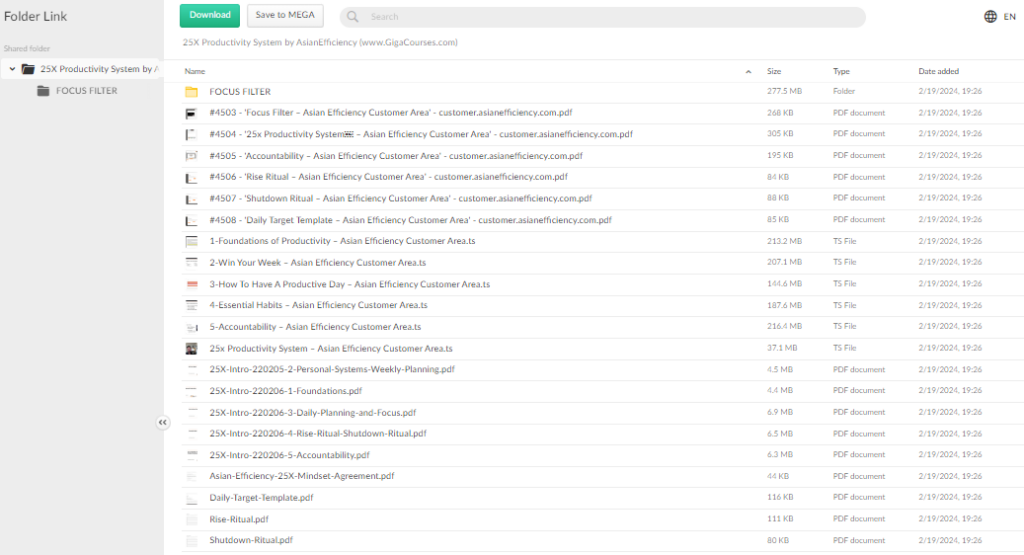The height and width of the screenshot is (555, 1024).
Task: Click thumbnail icon of #4507 Shutdown Ritual pdf
Action: (x=191, y=199)
